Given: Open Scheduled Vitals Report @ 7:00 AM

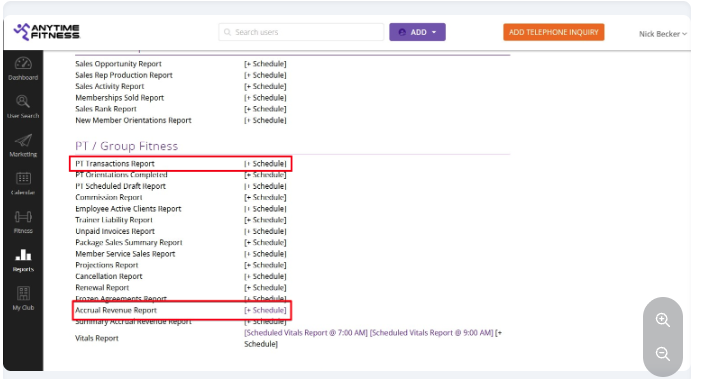Looking at the screenshot, I should click(306, 333).
